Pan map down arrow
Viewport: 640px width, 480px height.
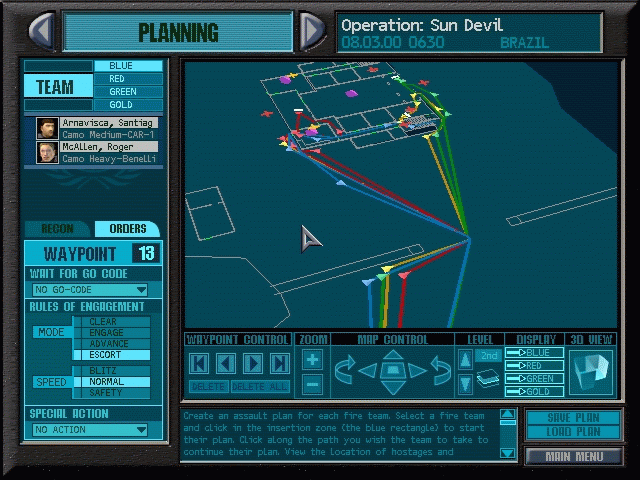(x=393, y=387)
